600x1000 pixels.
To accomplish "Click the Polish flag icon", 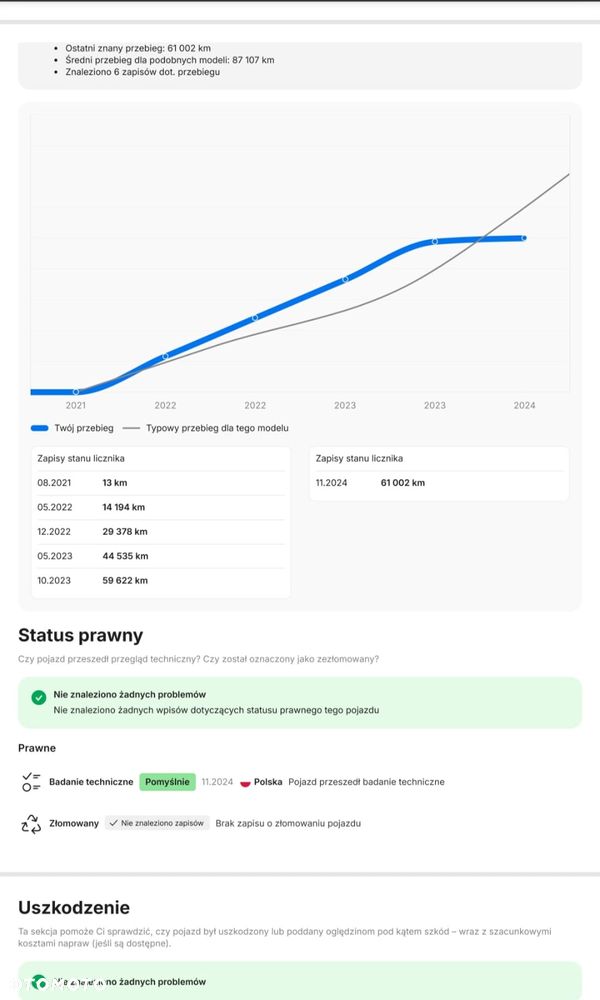I will 246,782.
